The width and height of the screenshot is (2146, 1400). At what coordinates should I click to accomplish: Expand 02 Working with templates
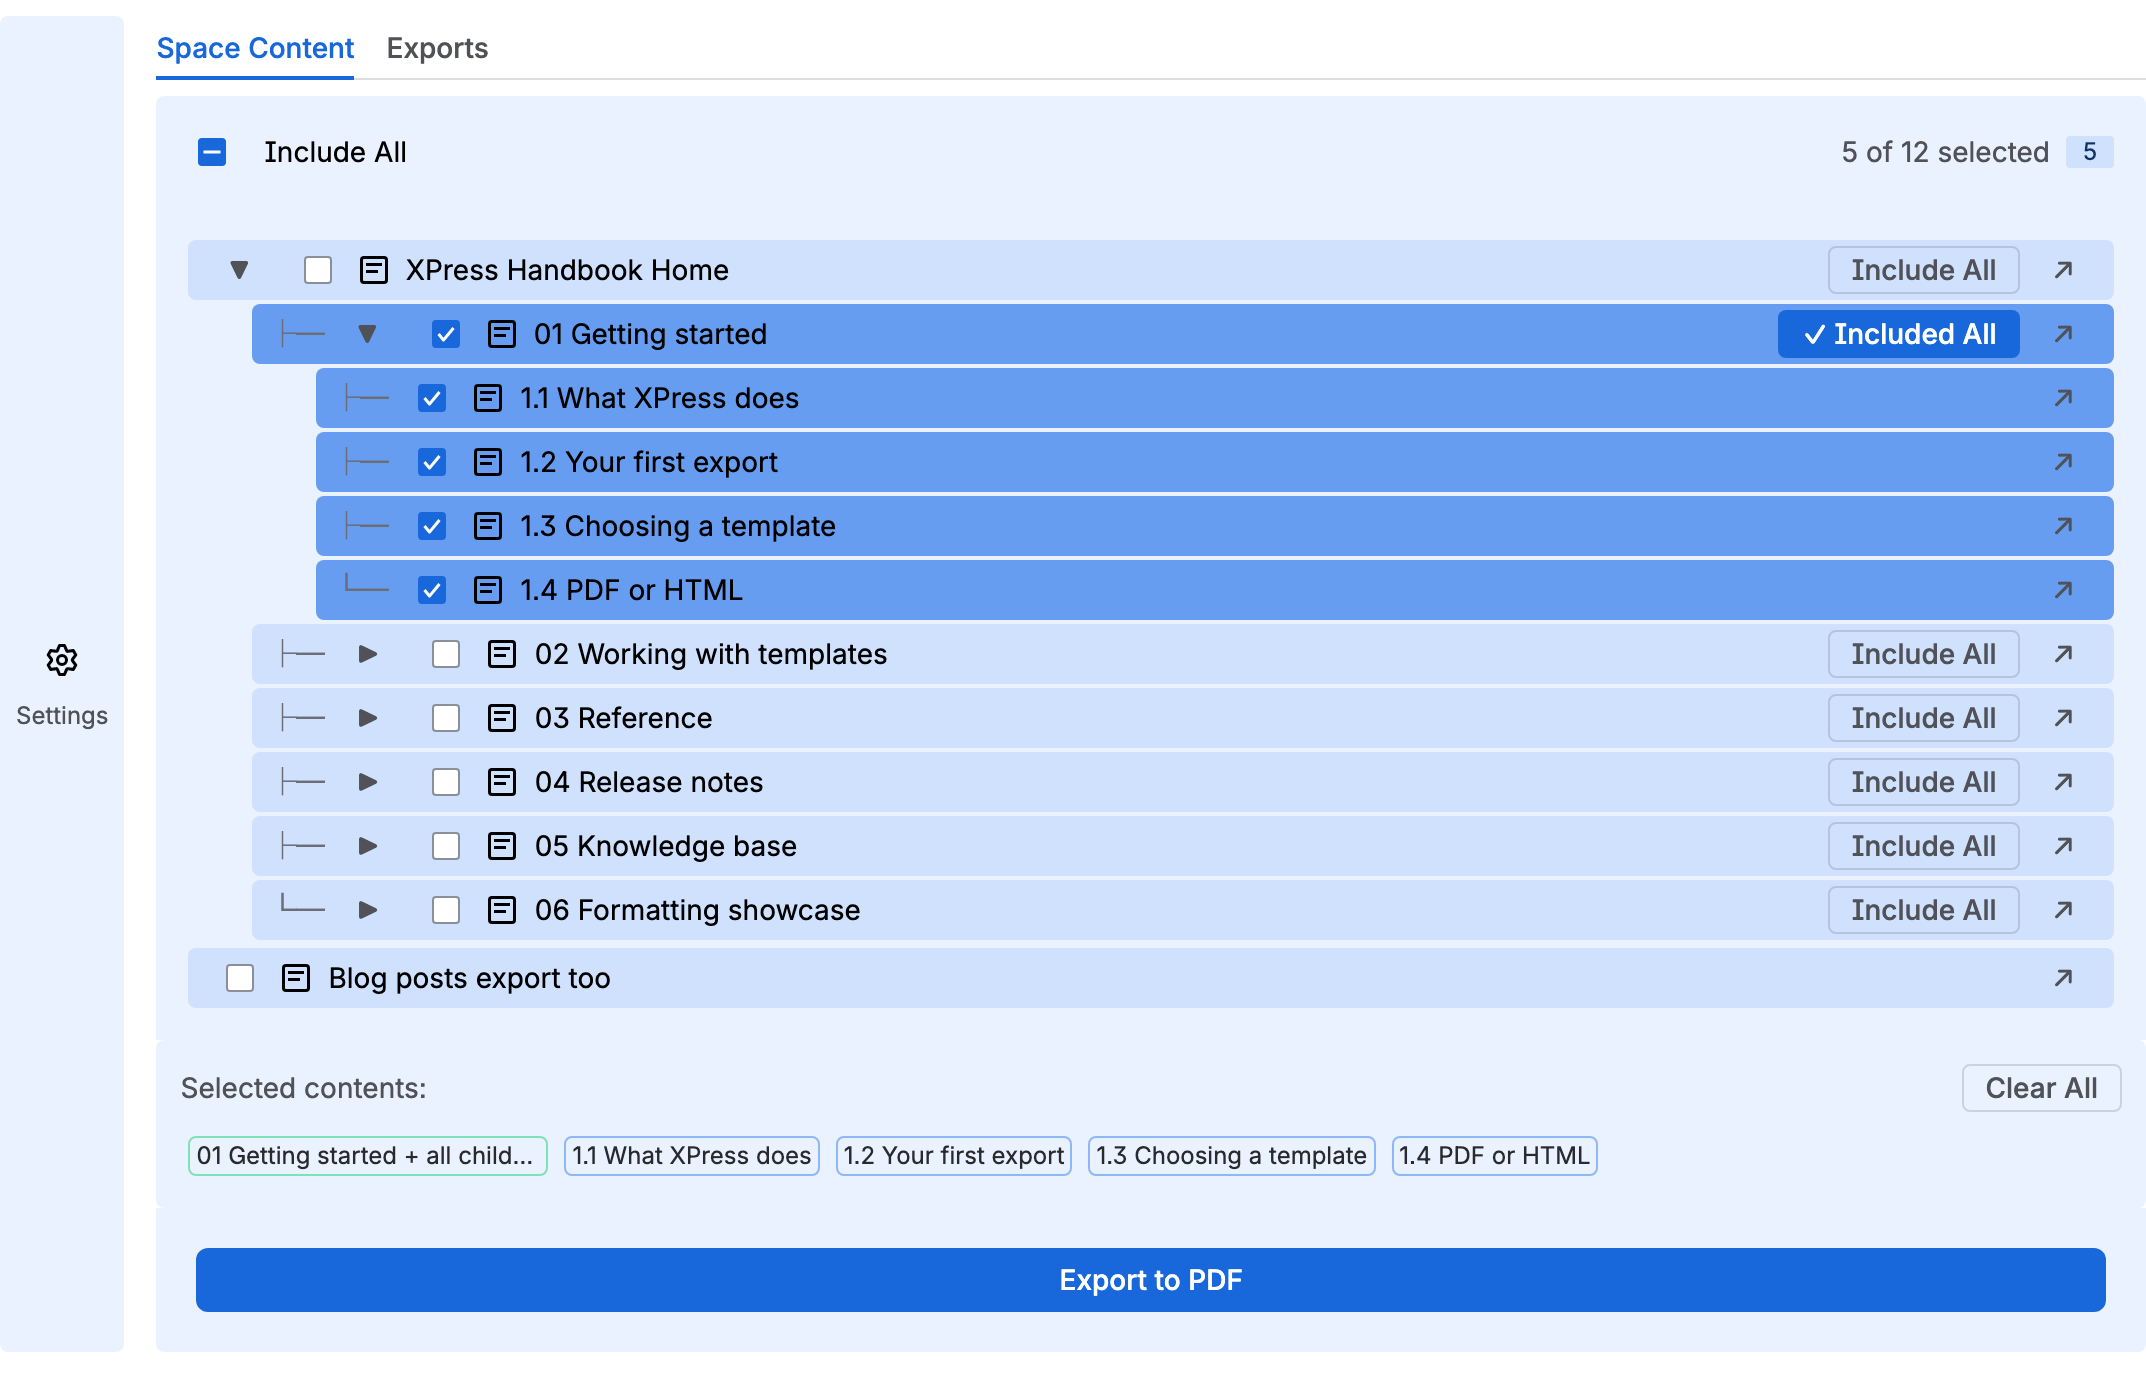pos(368,654)
